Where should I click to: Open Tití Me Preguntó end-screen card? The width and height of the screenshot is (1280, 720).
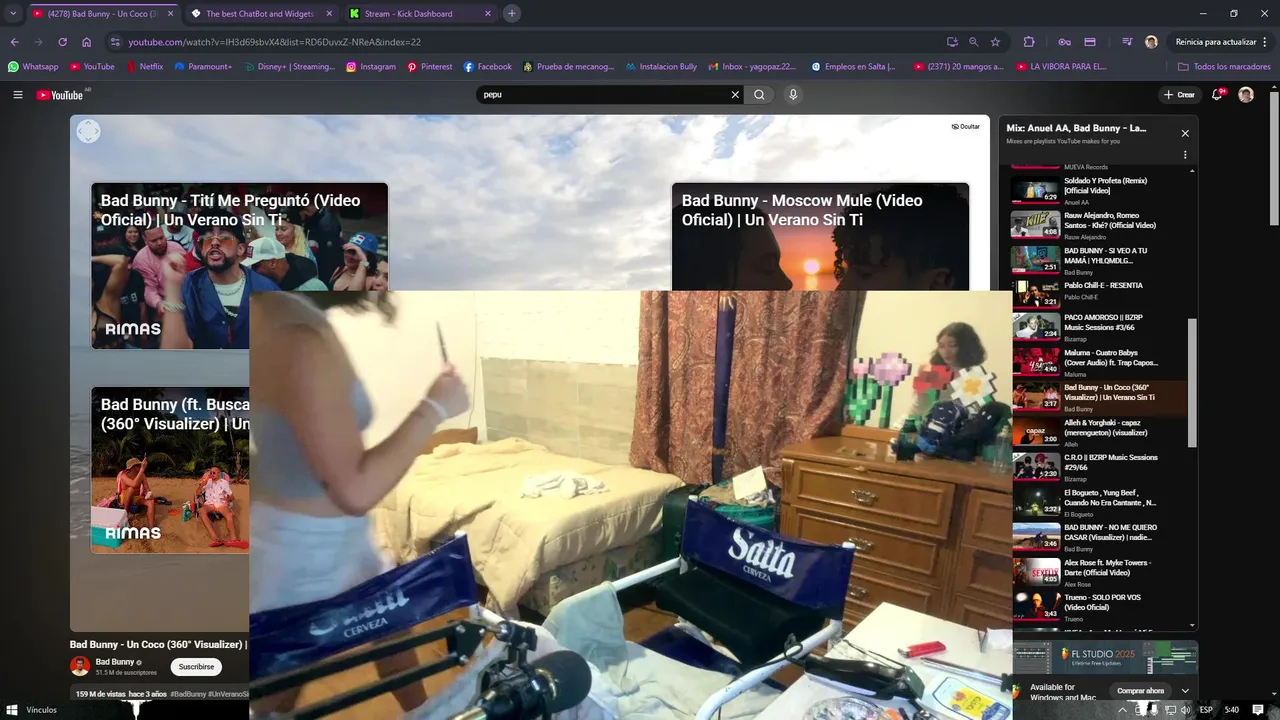pyautogui.click(x=239, y=266)
